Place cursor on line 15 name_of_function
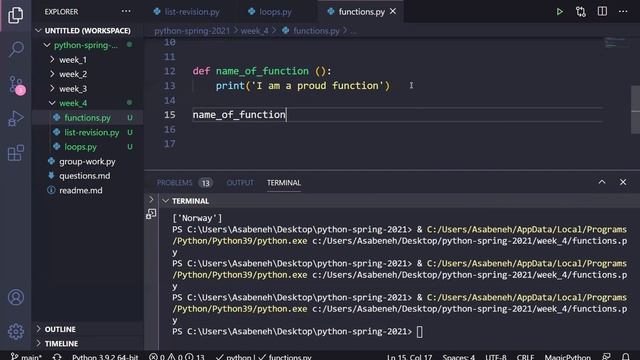 coord(239,115)
